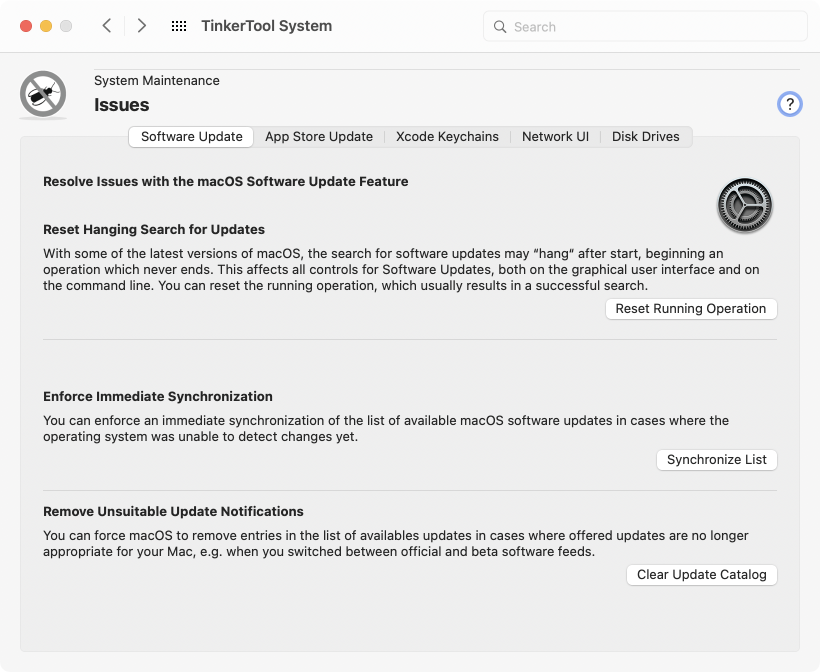Open help with the question mark button

pyautogui.click(x=789, y=104)
